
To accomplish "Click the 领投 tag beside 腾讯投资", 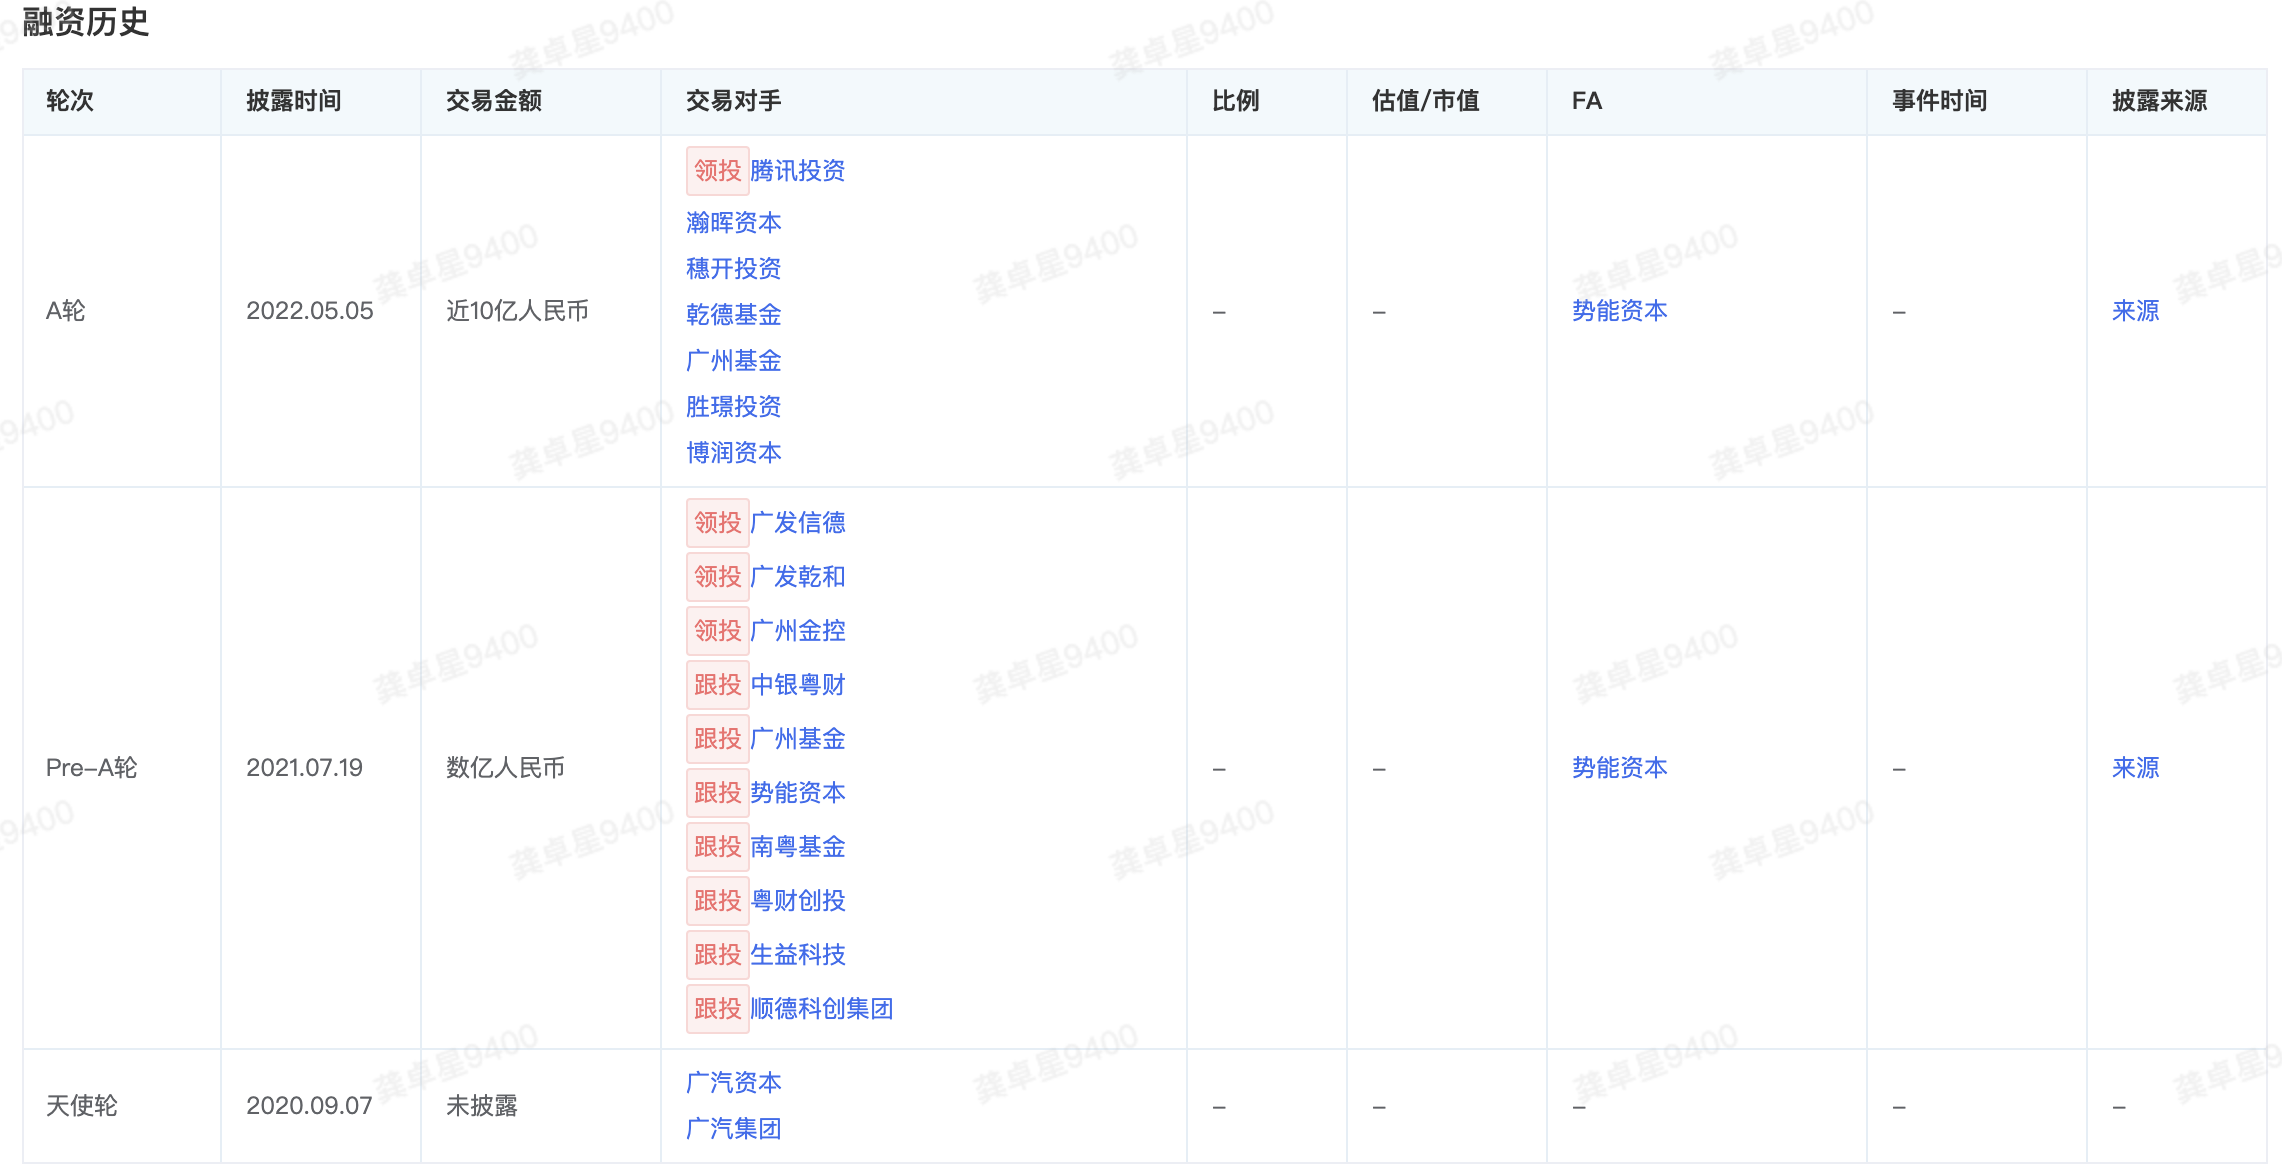I will (717, 171).
